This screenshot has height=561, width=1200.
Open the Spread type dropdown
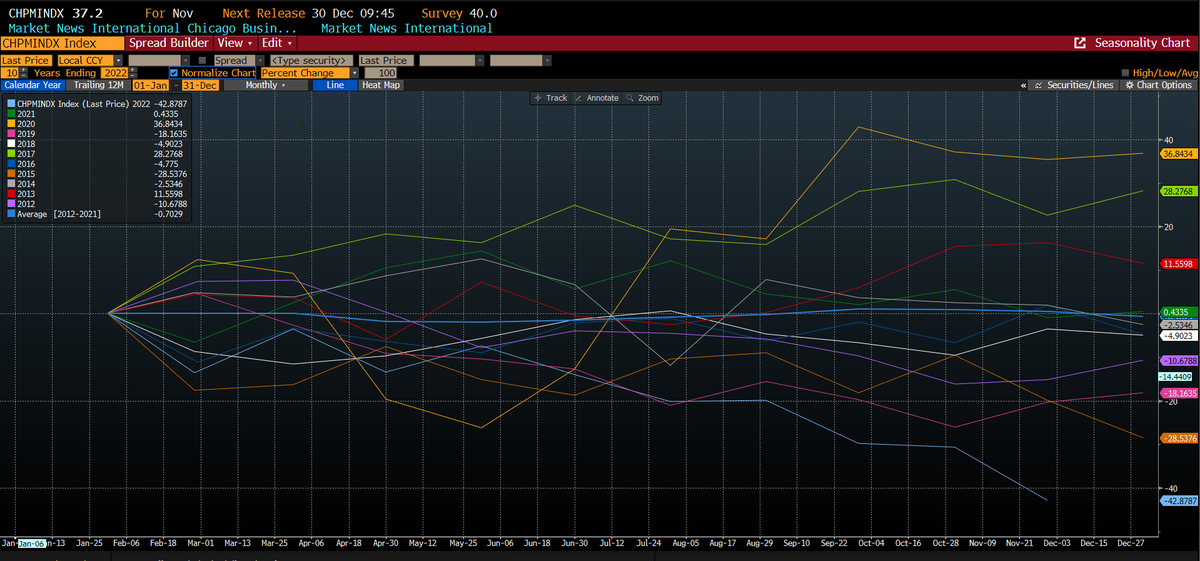coord(260,60)
